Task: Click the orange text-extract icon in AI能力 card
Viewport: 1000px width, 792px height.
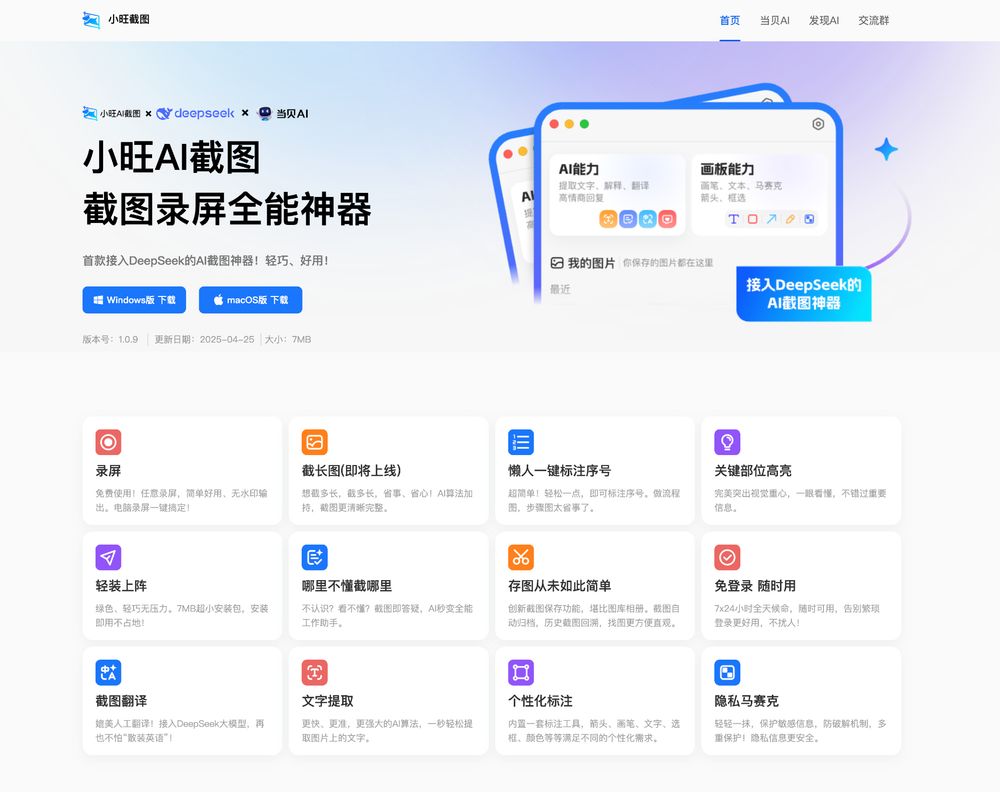Action: 608,219
